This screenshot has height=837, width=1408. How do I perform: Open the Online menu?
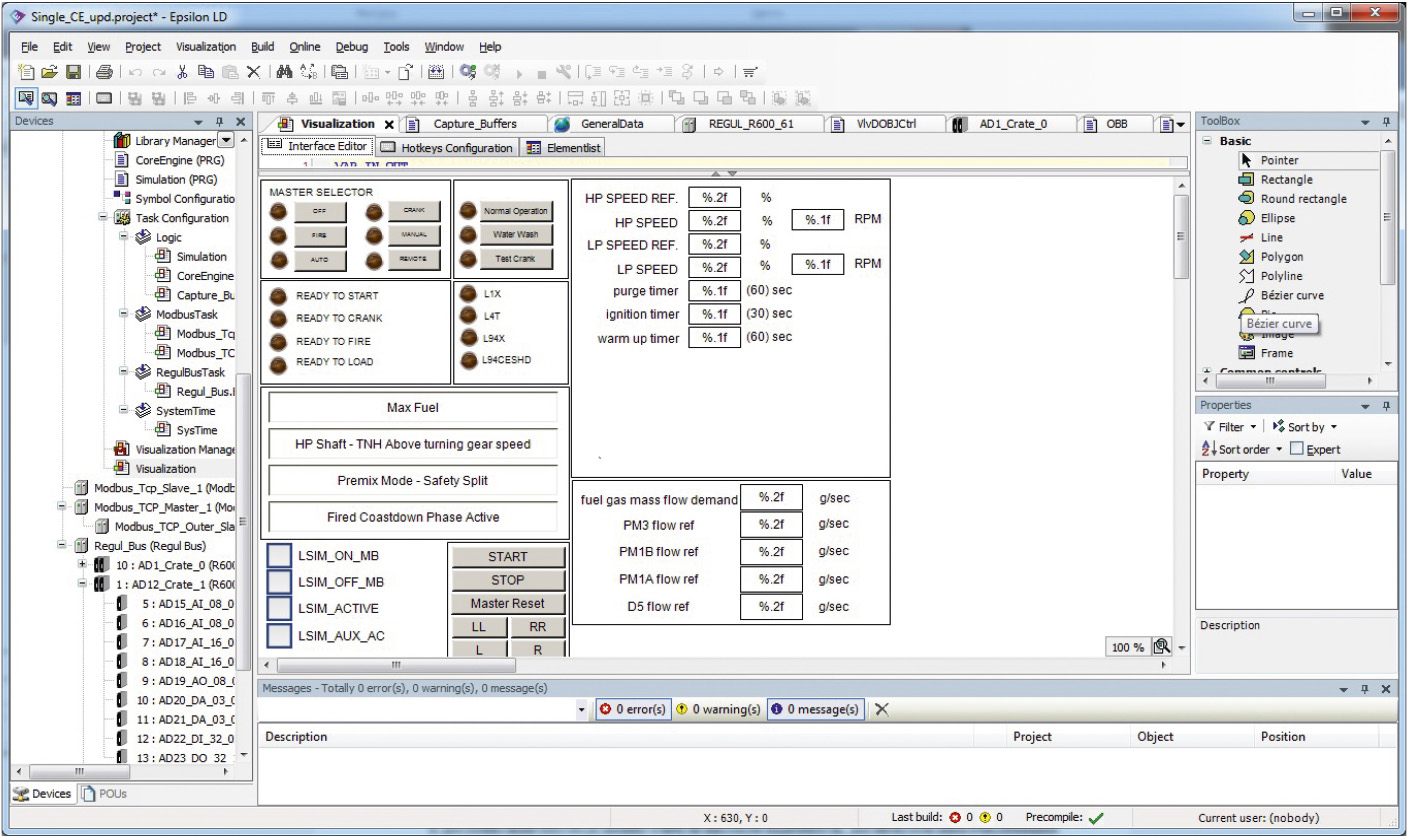(305, 47)
